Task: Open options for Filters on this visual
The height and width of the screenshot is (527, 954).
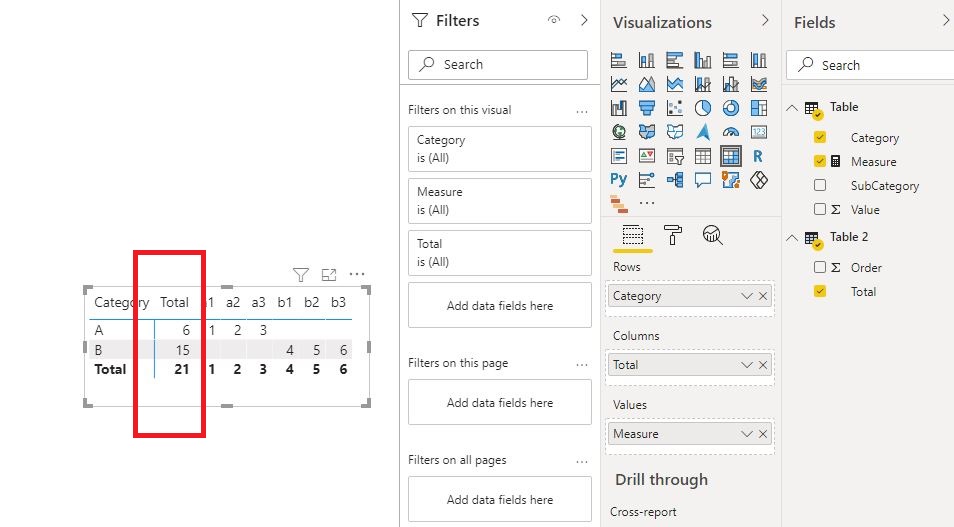Action: (582, 111)
